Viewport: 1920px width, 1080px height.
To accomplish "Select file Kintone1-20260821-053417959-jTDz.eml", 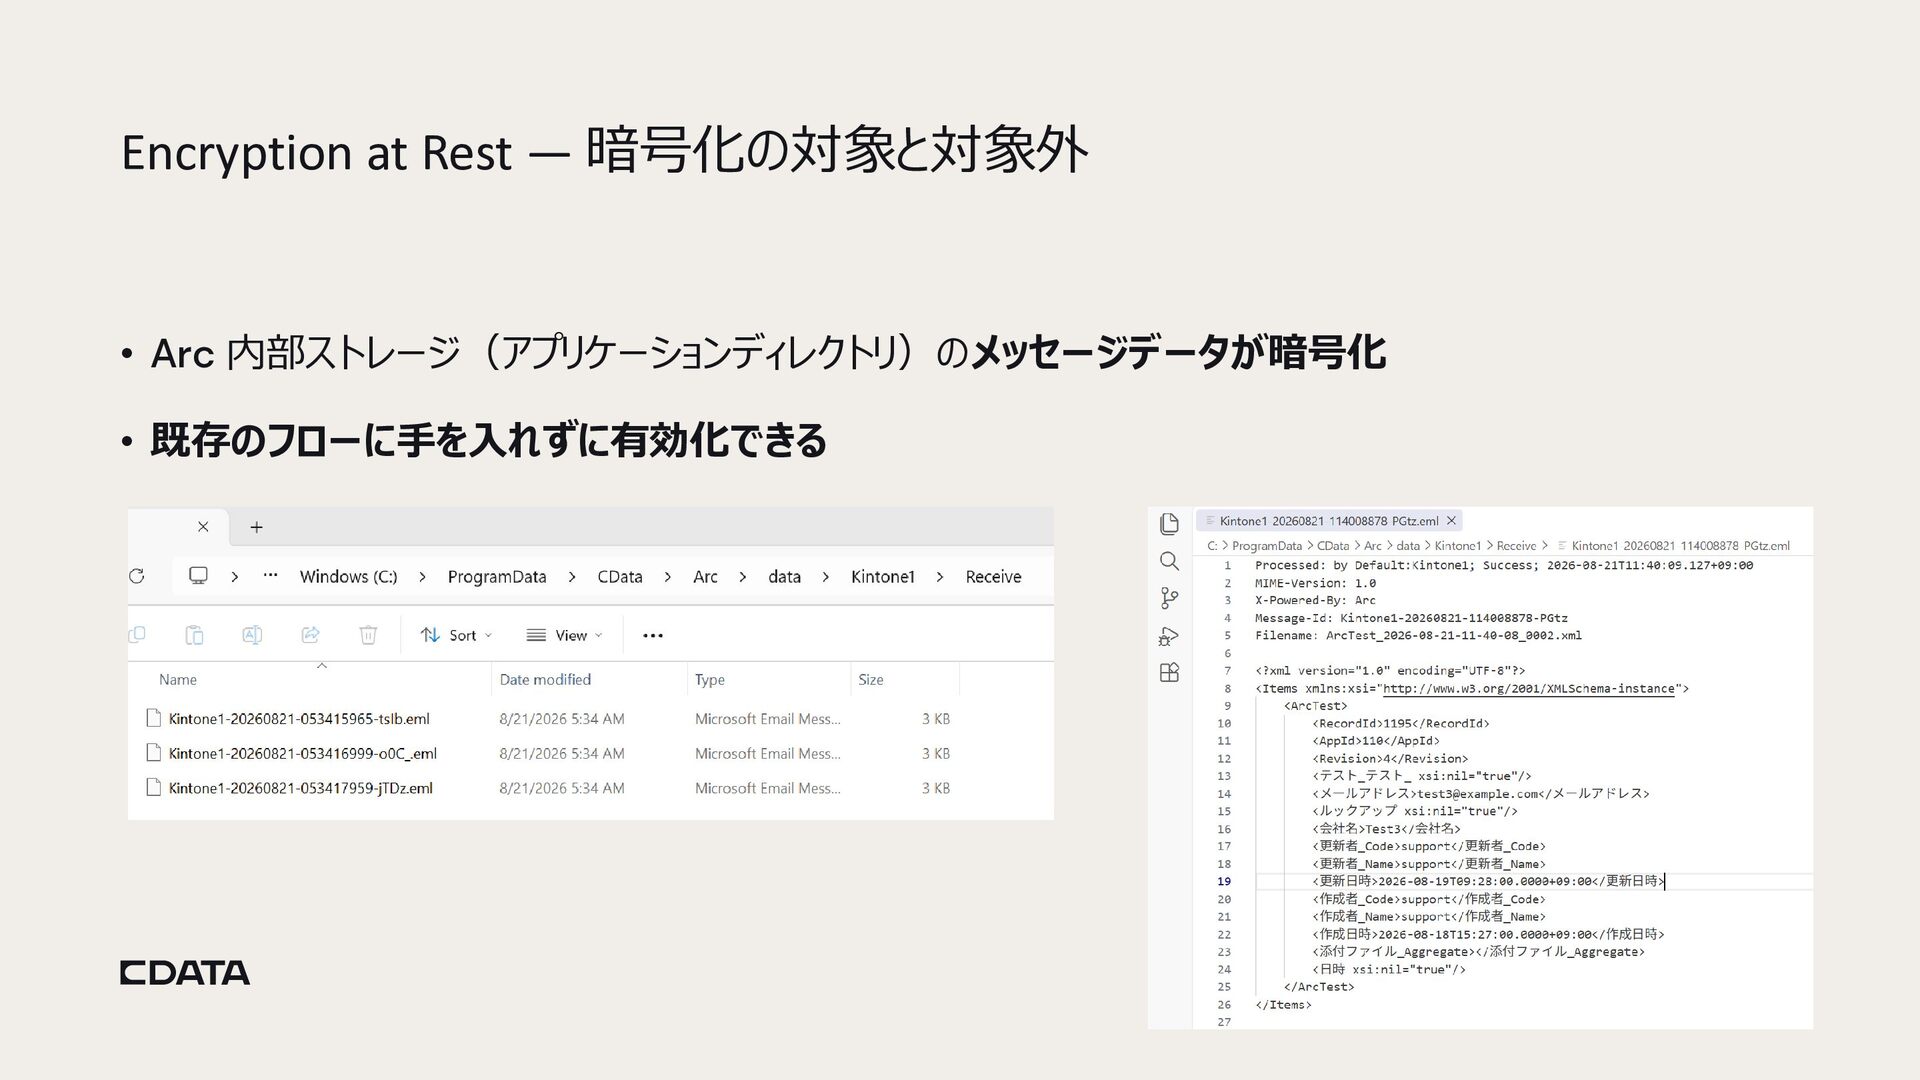I will 300,788.
